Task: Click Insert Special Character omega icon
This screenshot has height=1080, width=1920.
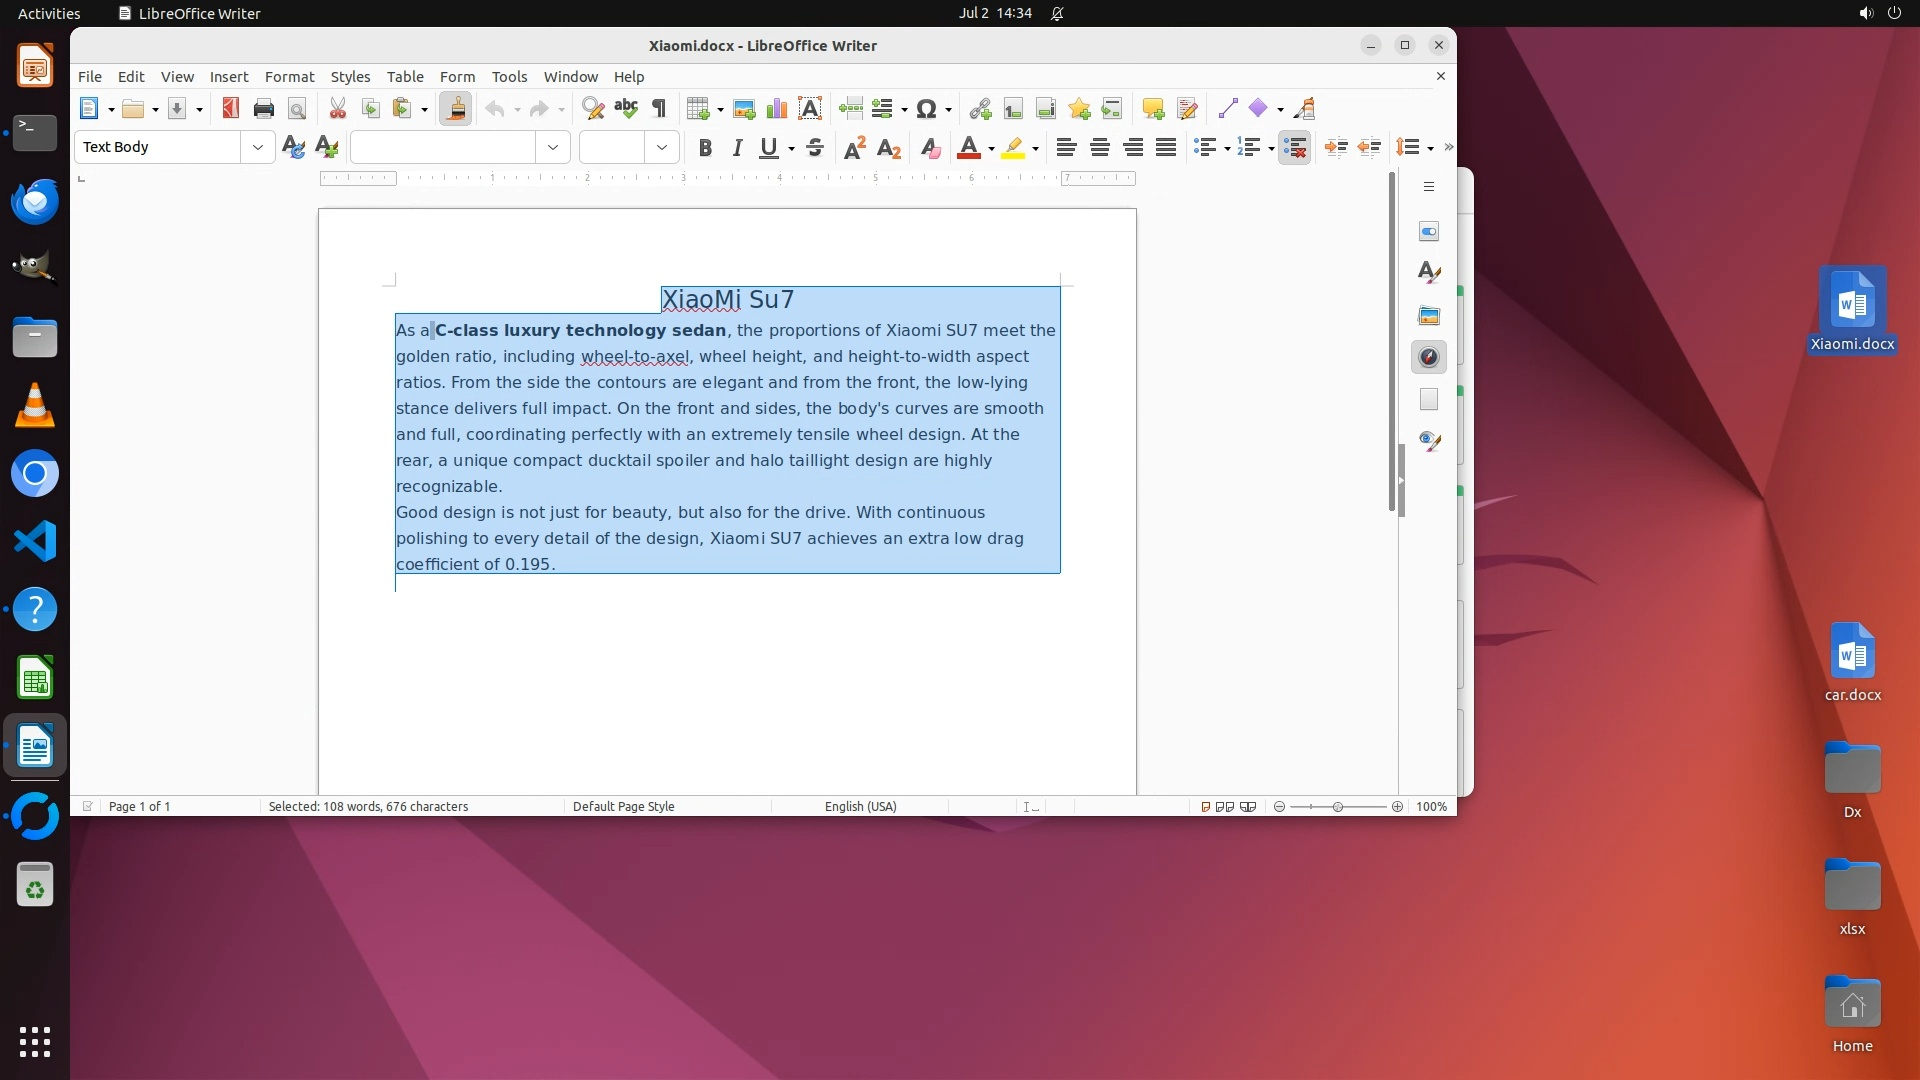Action: click(926, 109)
